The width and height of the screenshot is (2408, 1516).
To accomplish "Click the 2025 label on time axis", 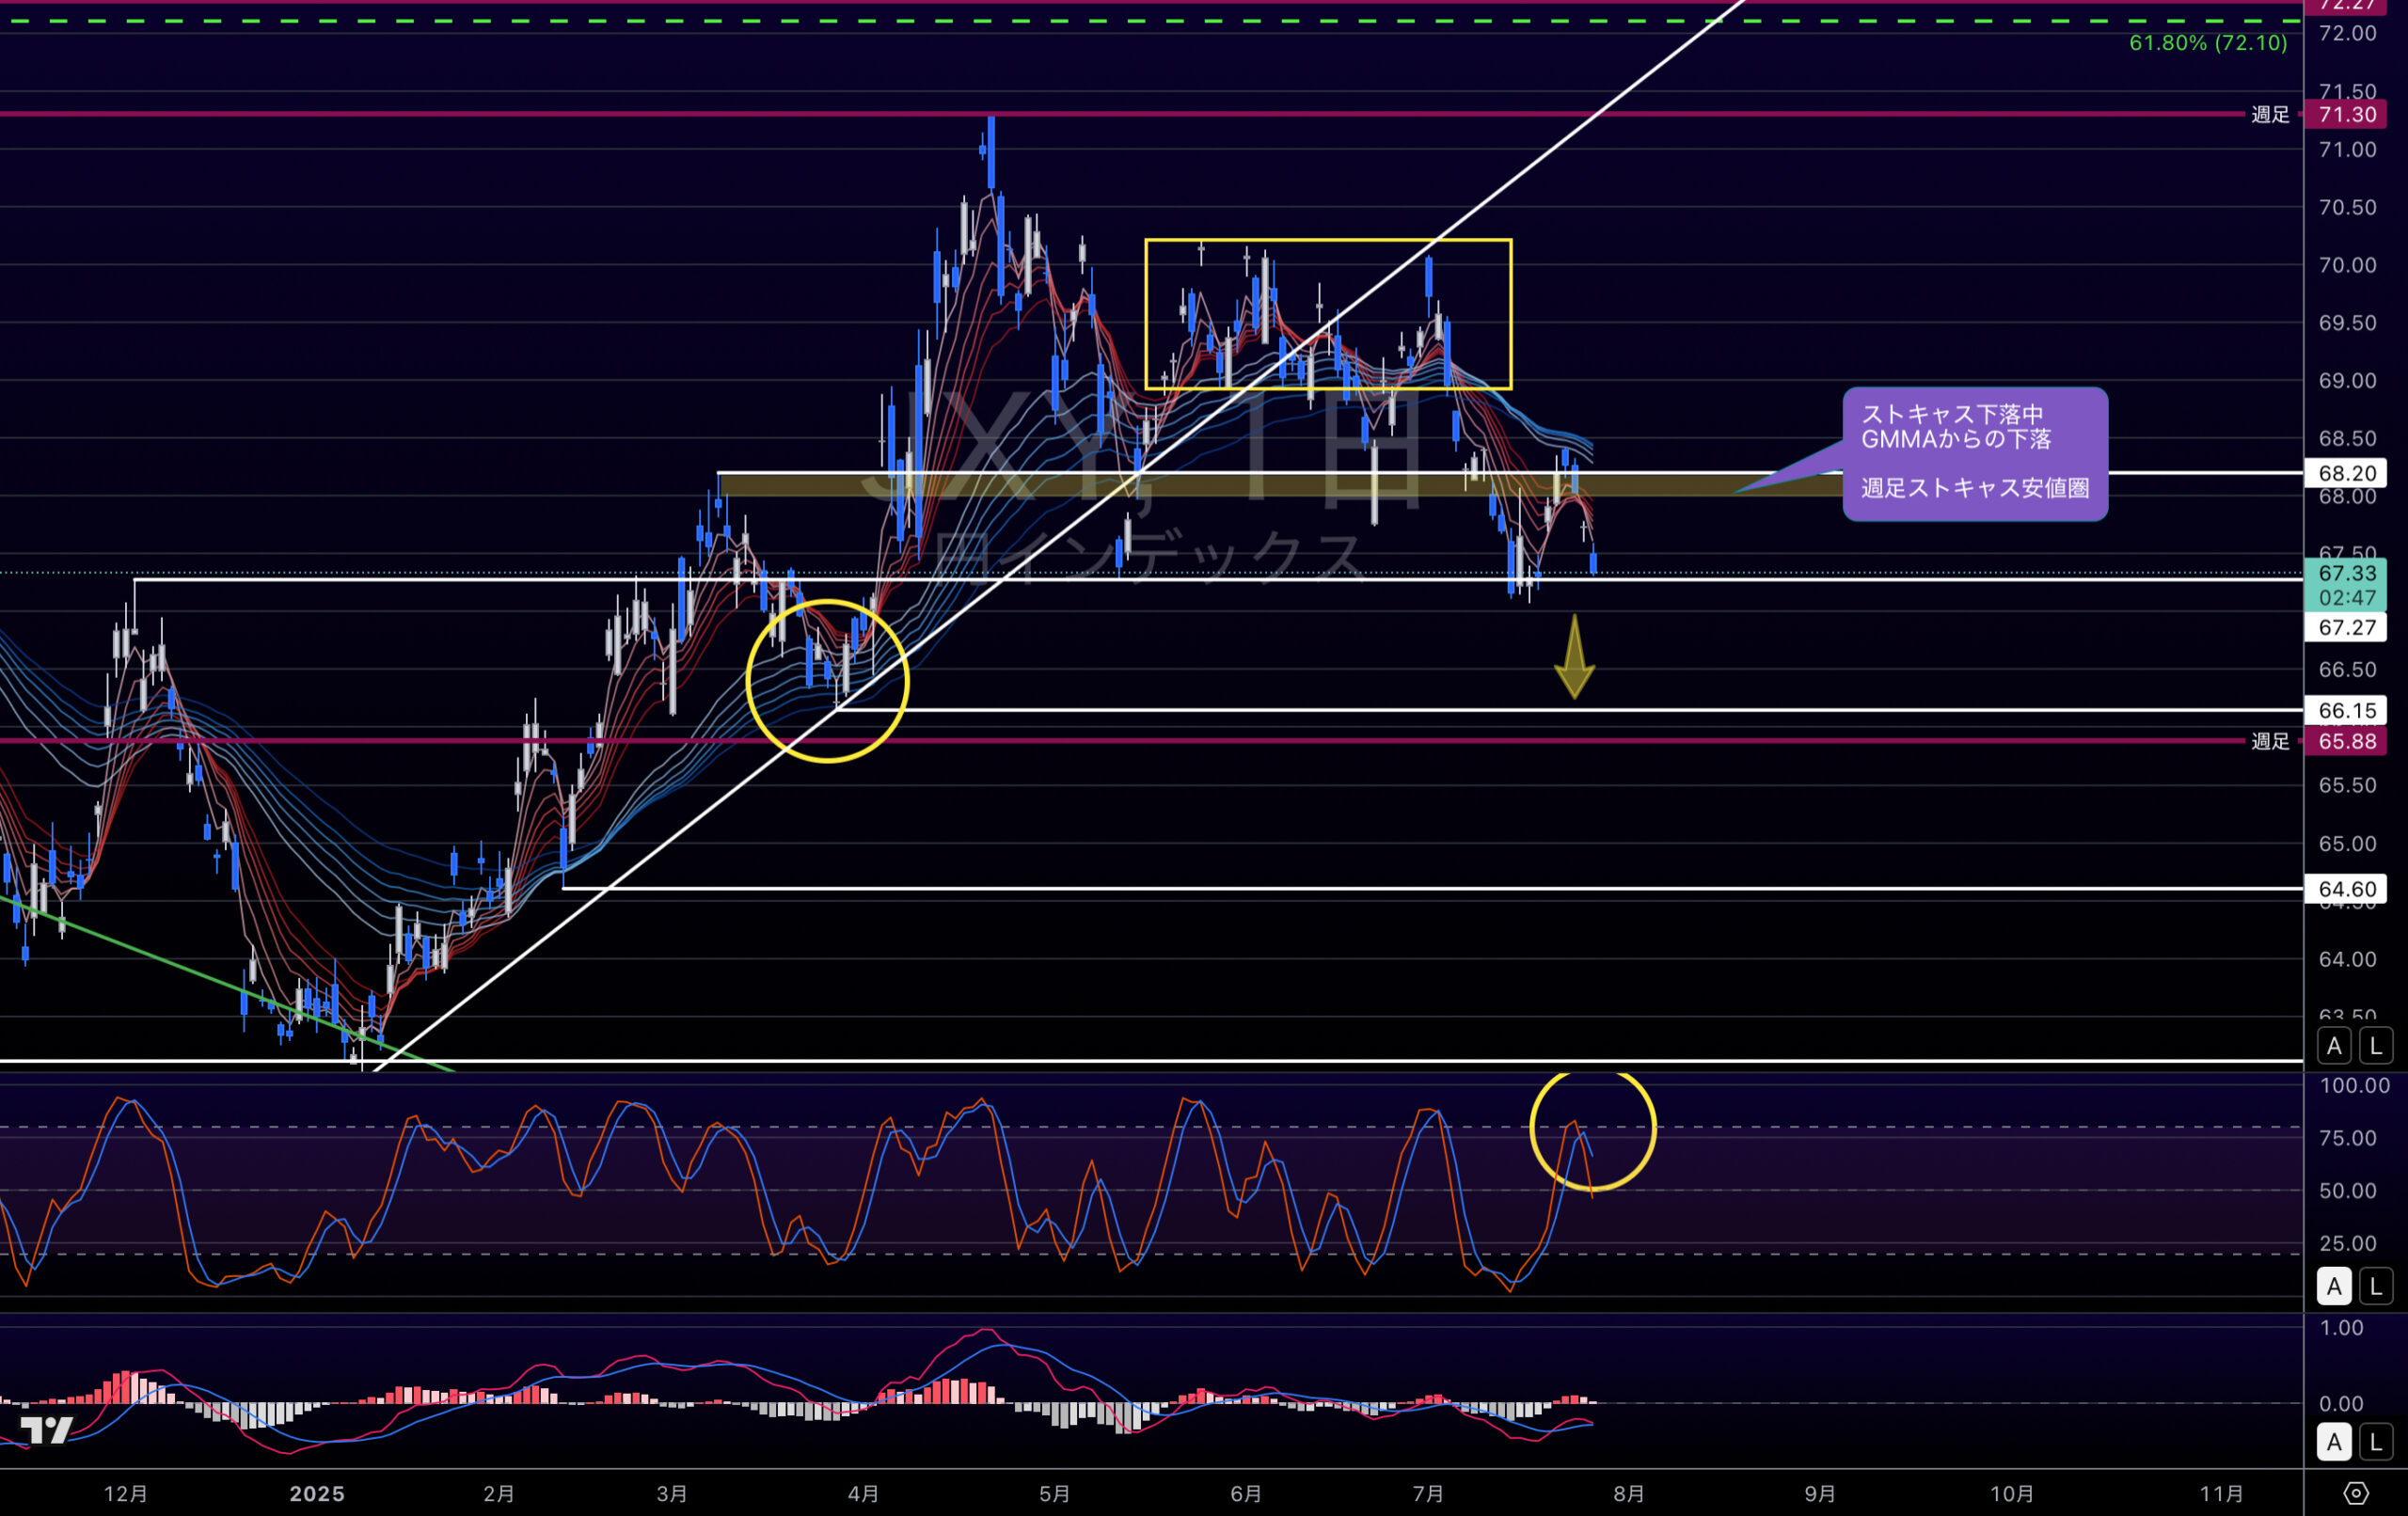I will coord(317,1494).
